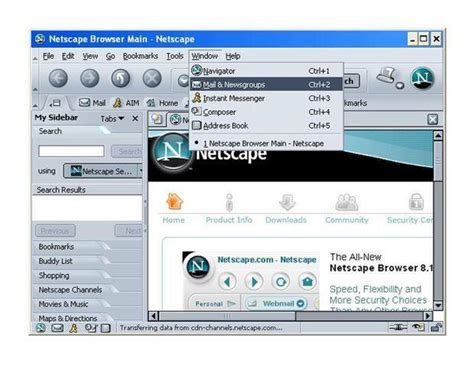474x366 pixels.
Task: Click the Next results button
Action: [129, 231]
